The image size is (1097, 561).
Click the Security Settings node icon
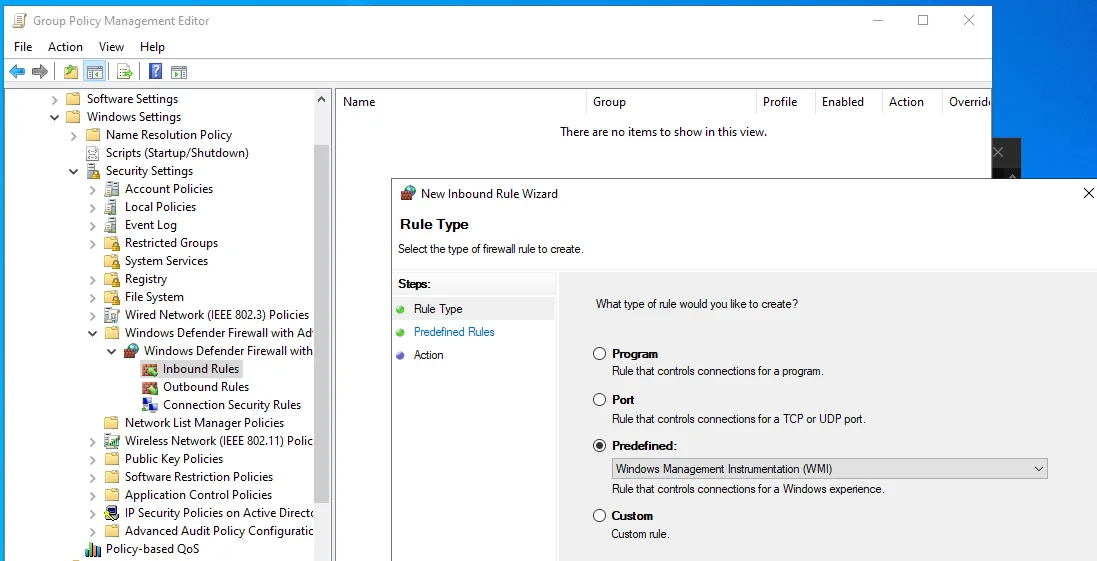tap(92, 171)
